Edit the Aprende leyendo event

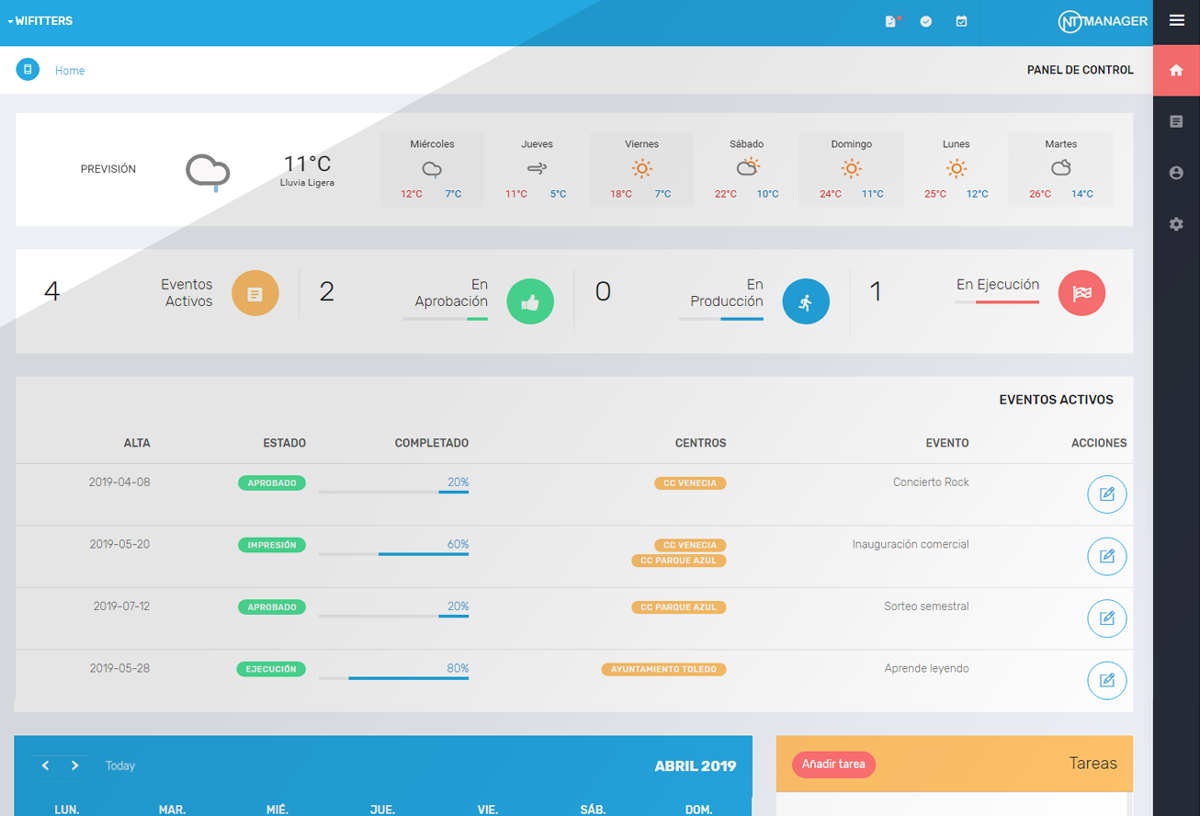[1106, 681]
